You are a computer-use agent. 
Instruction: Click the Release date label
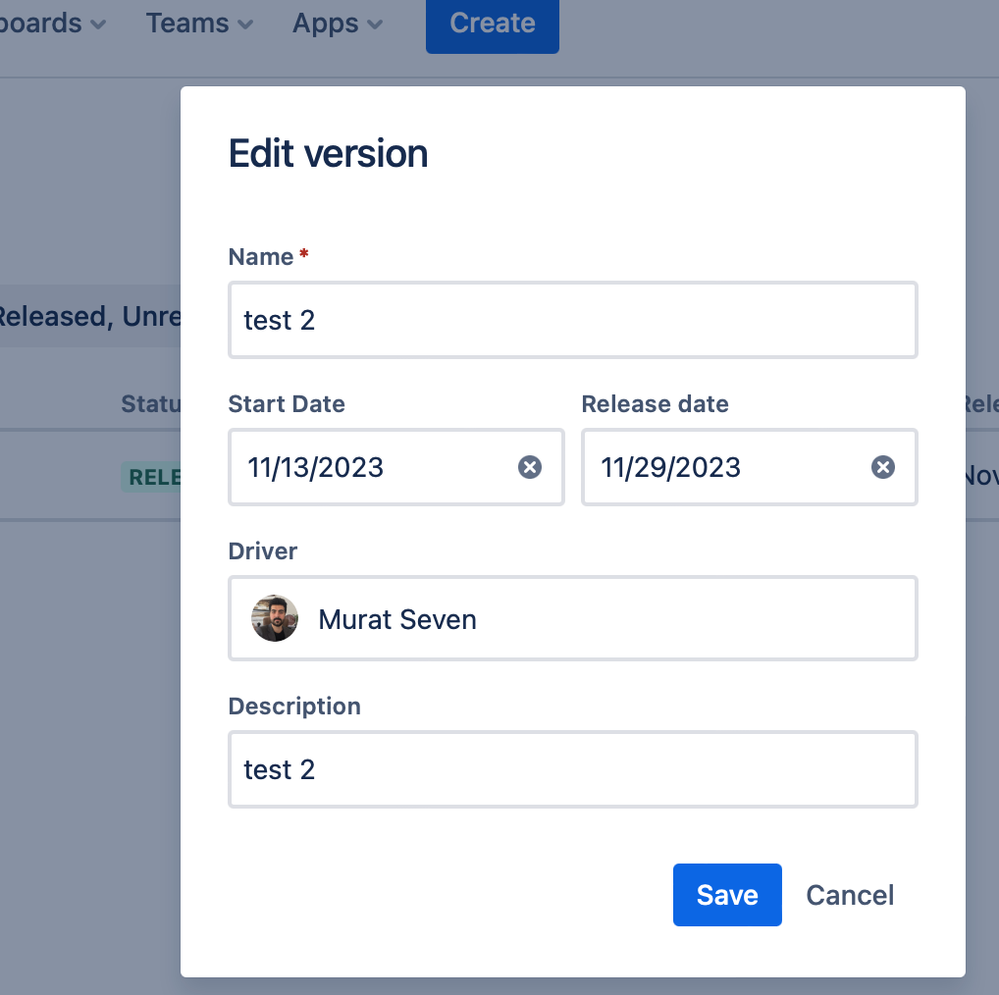[655, 404]
